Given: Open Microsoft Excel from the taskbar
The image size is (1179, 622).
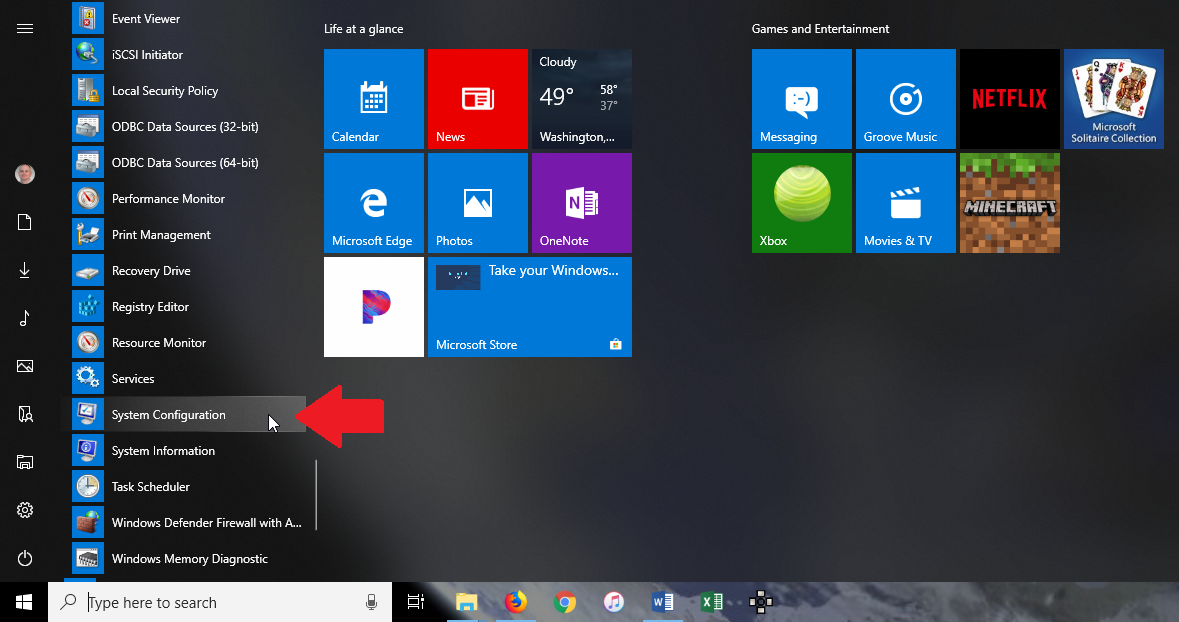Looking at the screenshot, I should point(711,602).
